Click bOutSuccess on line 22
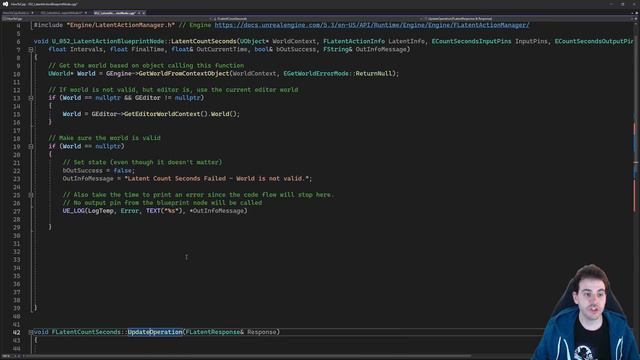 pos(82,171)
